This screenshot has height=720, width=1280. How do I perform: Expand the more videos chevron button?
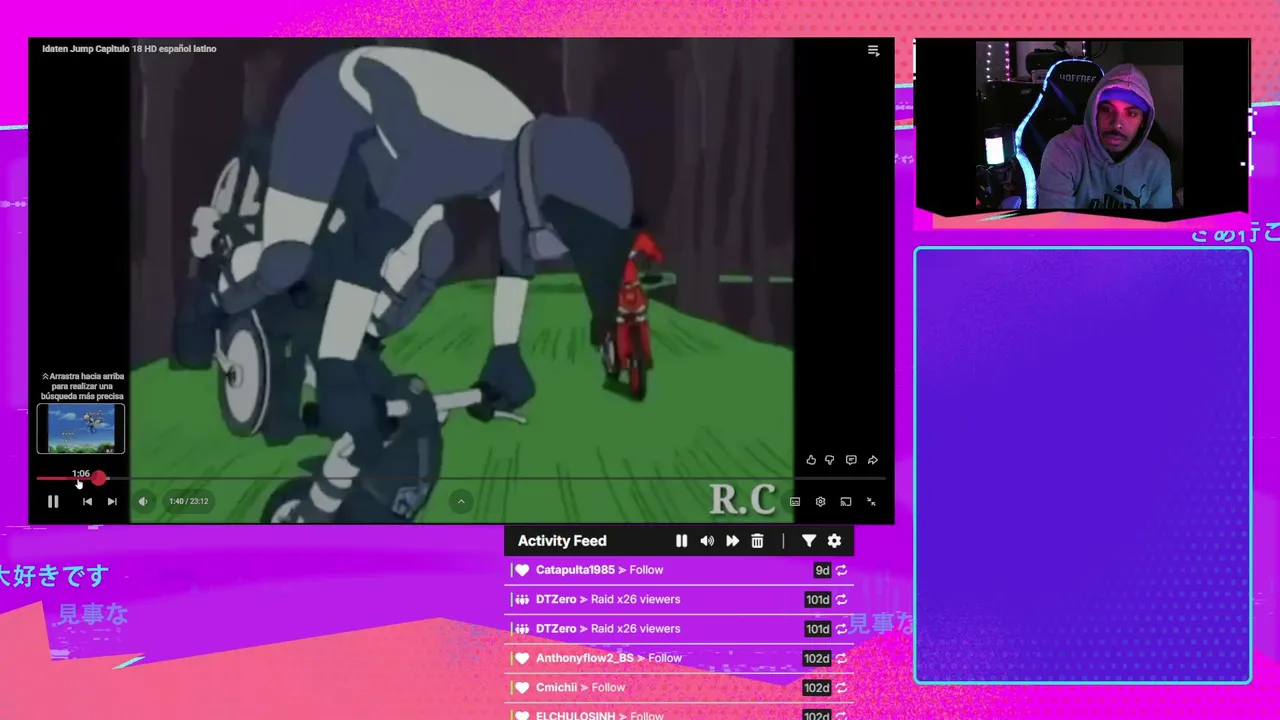[x=461, y=501]
